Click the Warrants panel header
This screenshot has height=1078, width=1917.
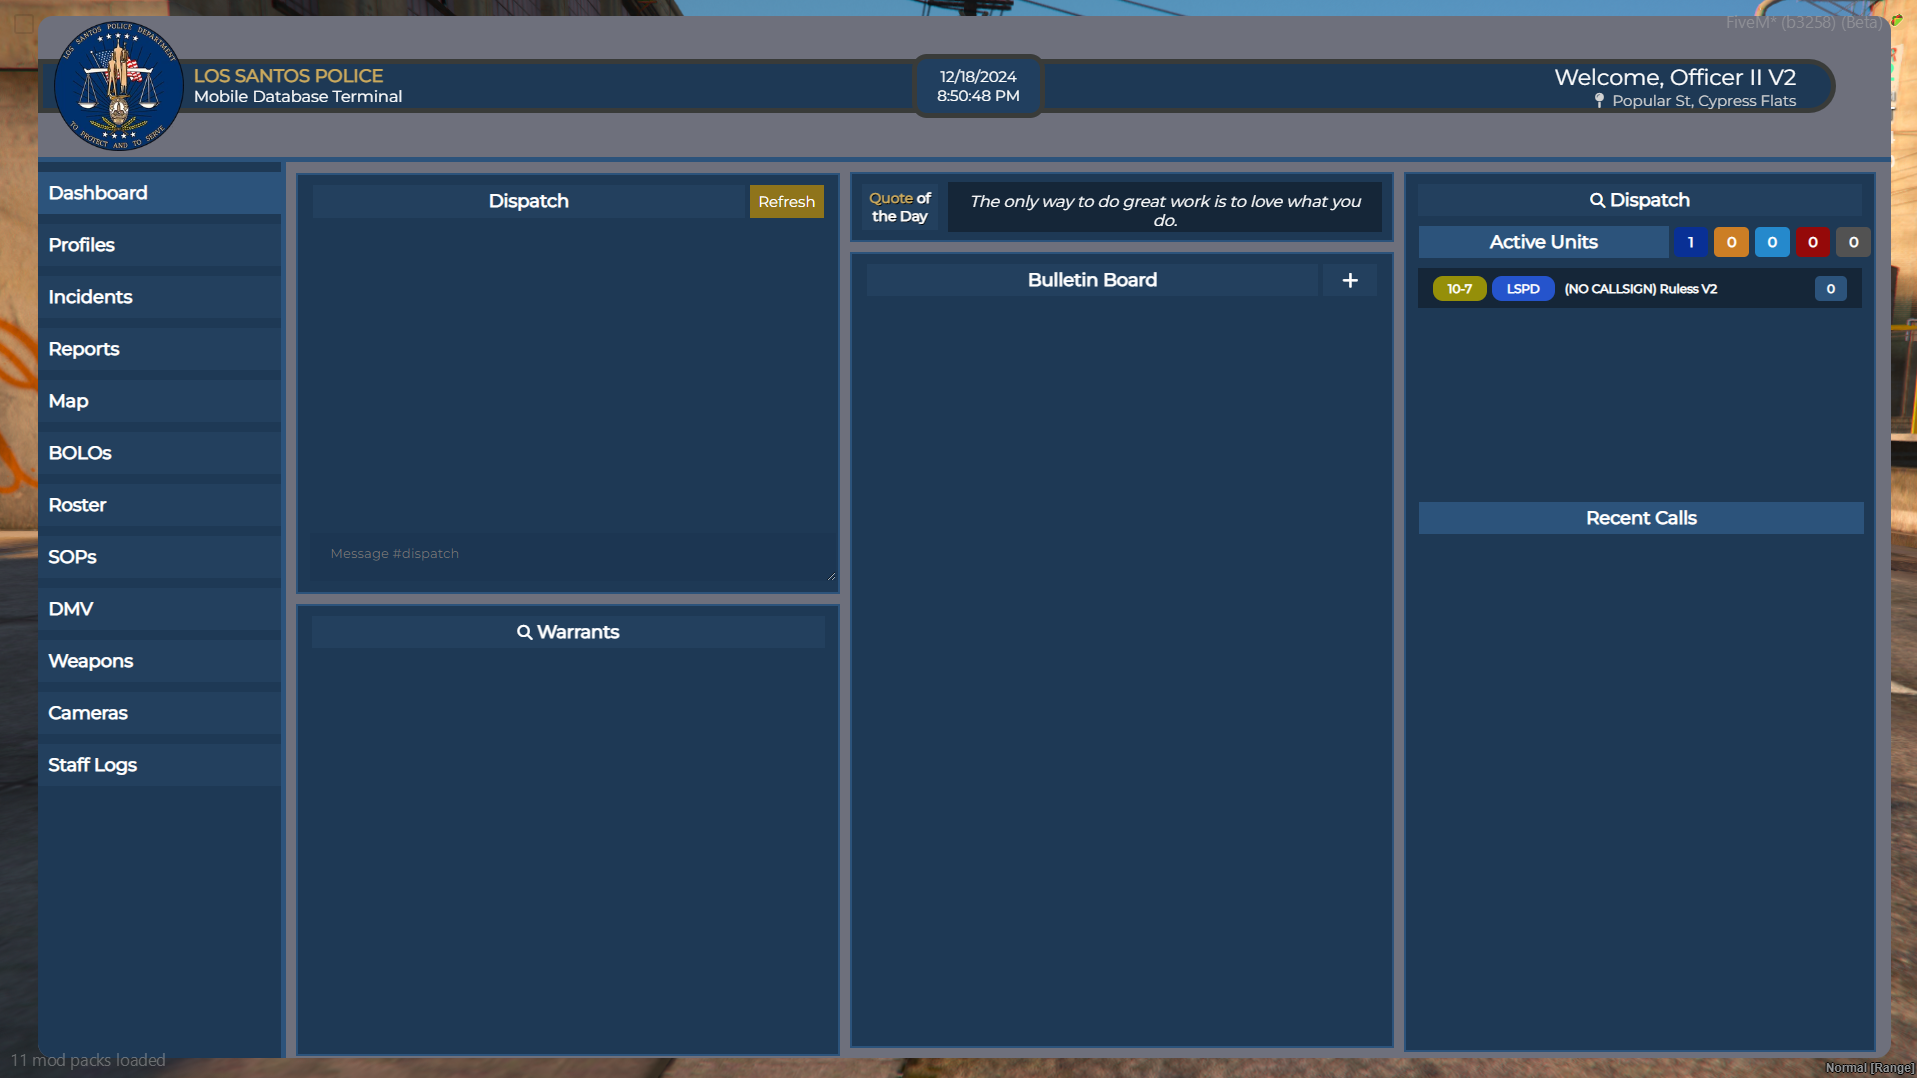(568, 632)
